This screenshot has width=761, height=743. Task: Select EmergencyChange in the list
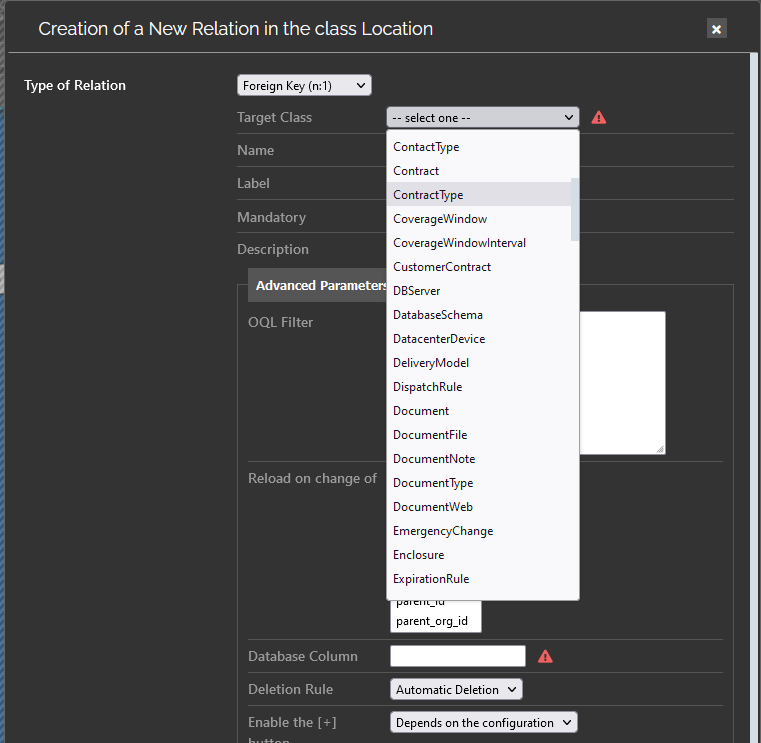(x=443, y=531)
